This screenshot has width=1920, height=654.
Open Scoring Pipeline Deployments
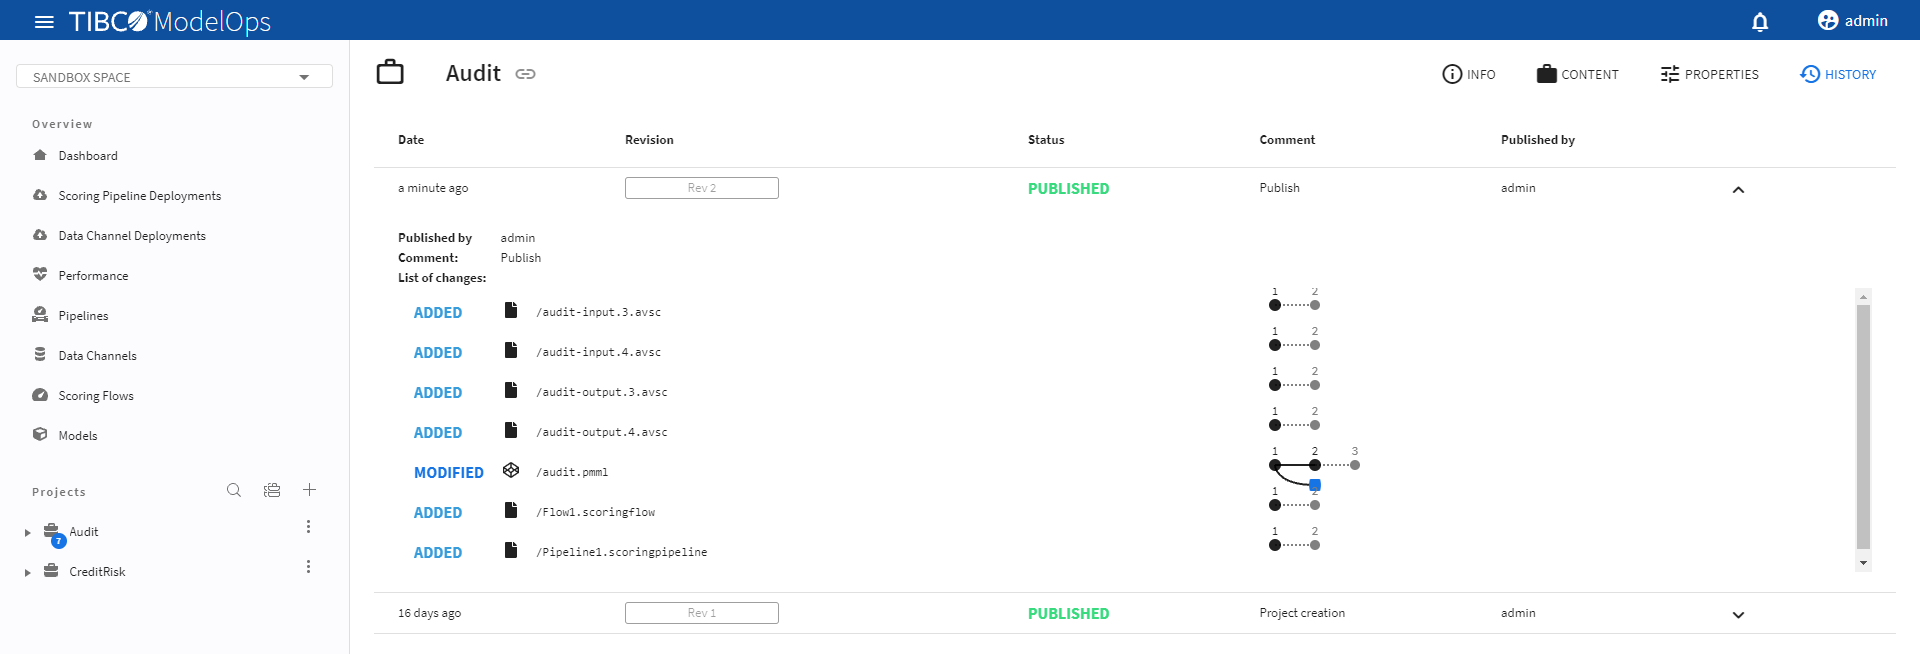[x=139, y=196]
